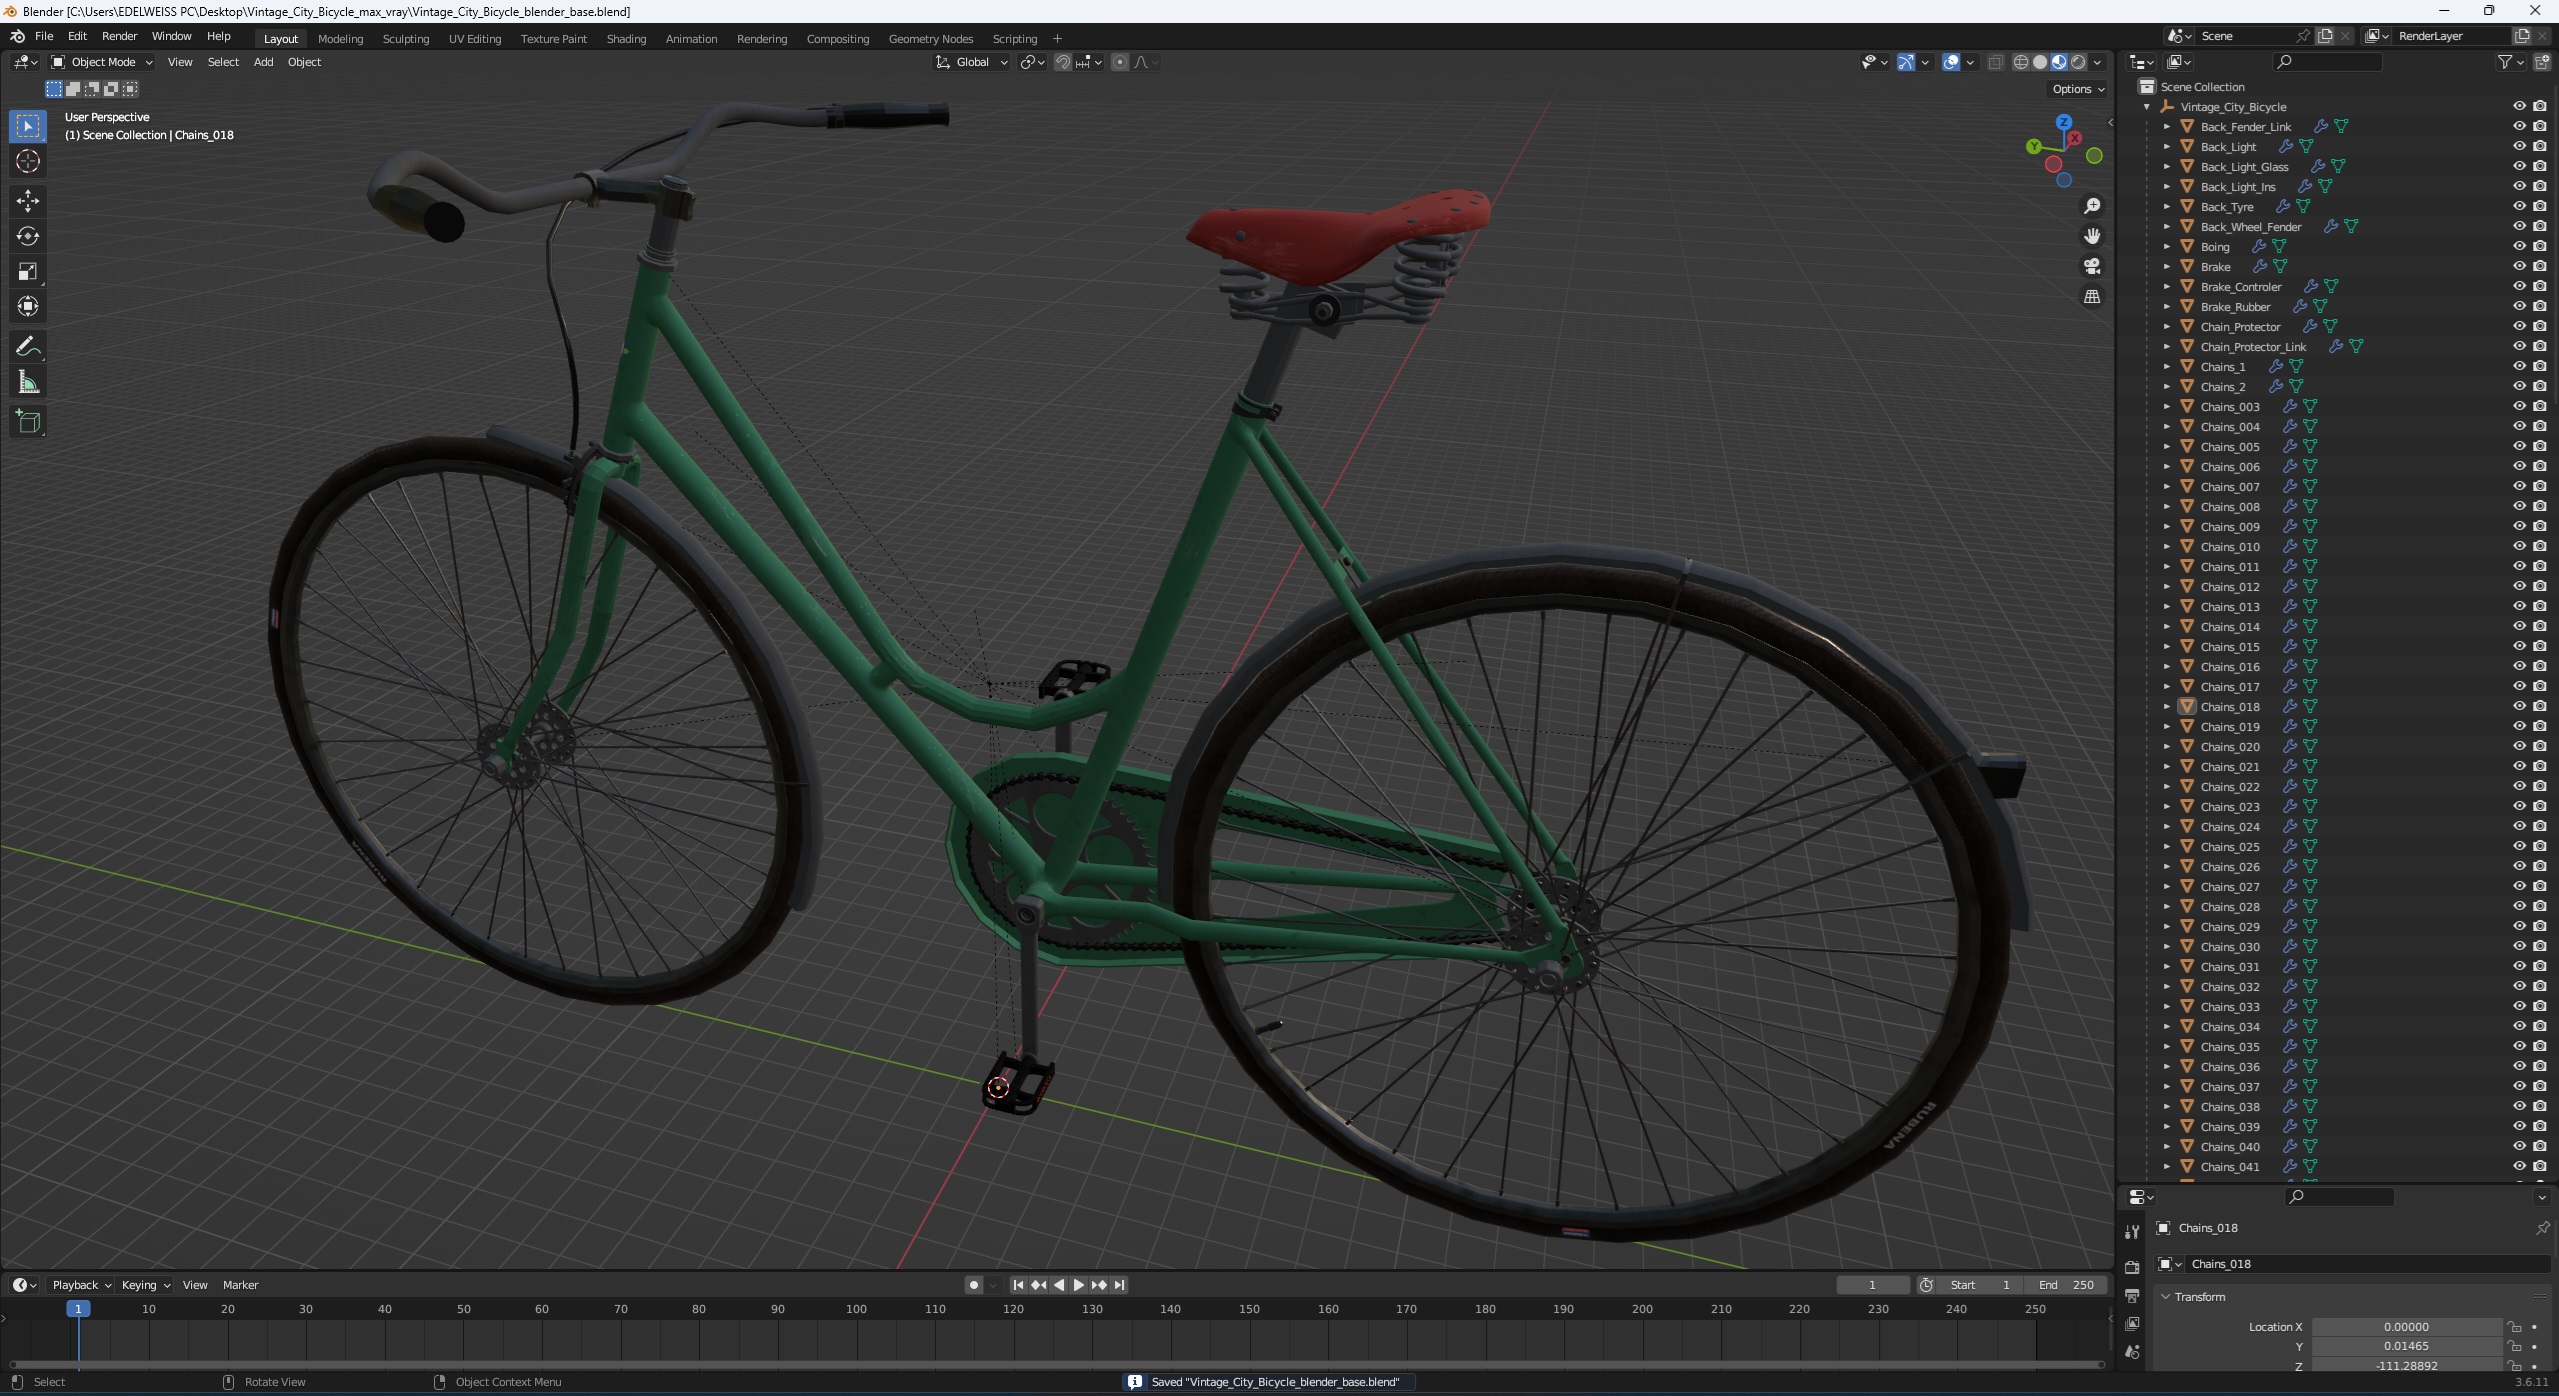Choose the Select Box tool

point(28,126)
